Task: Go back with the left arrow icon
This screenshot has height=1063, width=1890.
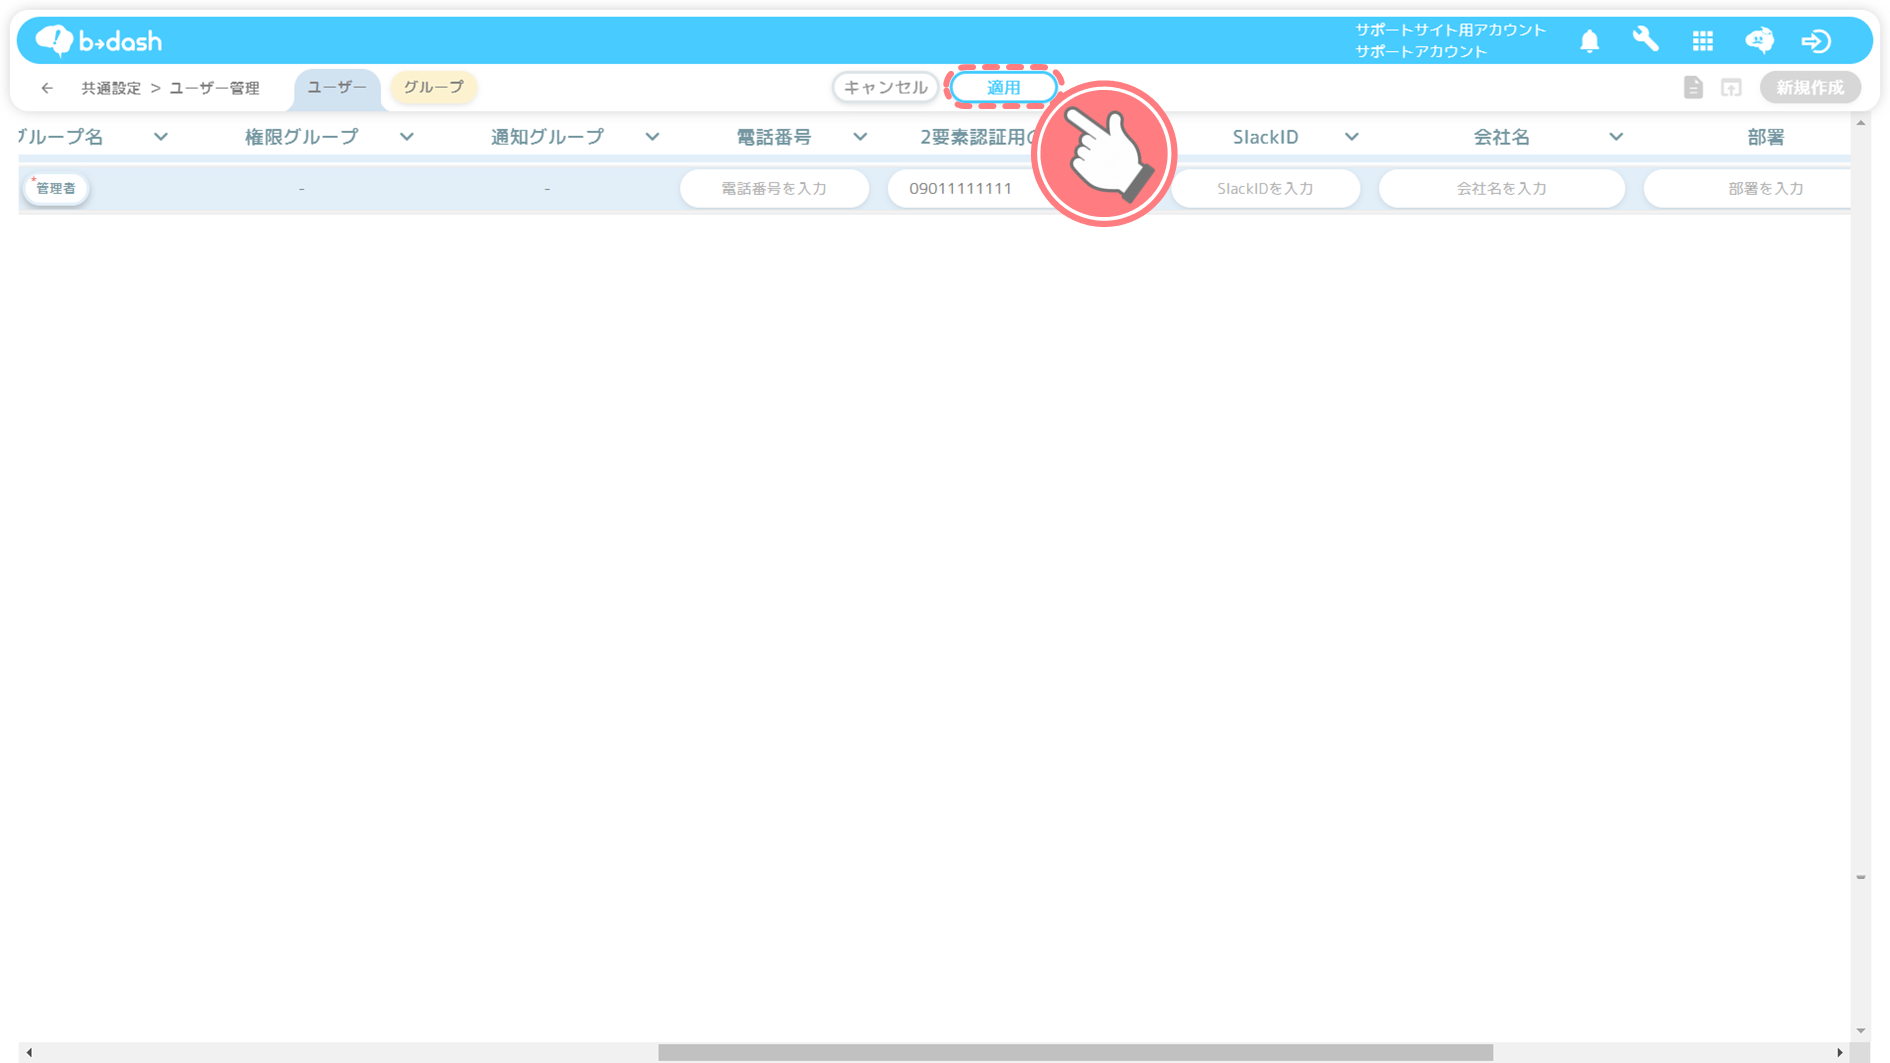Action: 47,88
